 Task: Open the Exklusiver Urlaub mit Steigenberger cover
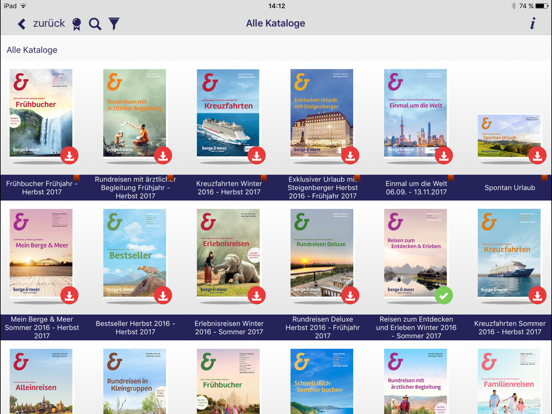322,113
